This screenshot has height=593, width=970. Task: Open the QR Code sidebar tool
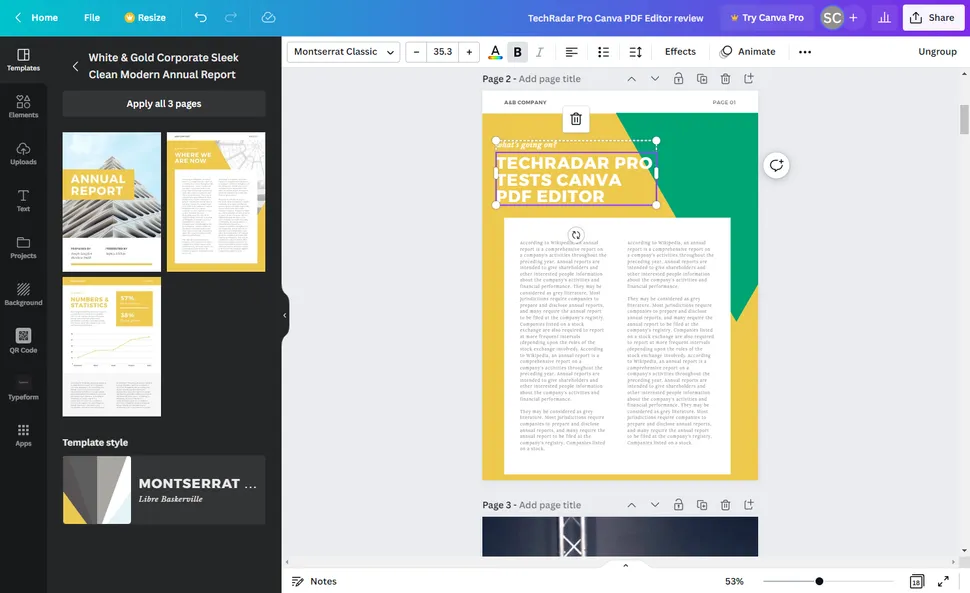23,341
